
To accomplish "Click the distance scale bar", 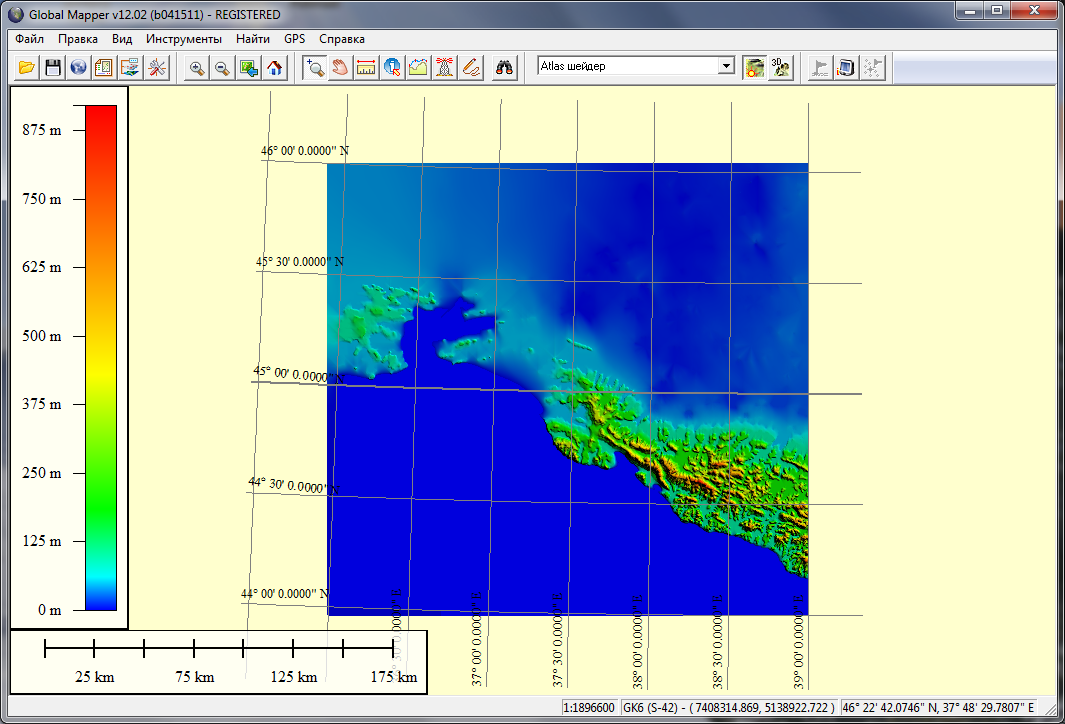I will click(218, 650).
